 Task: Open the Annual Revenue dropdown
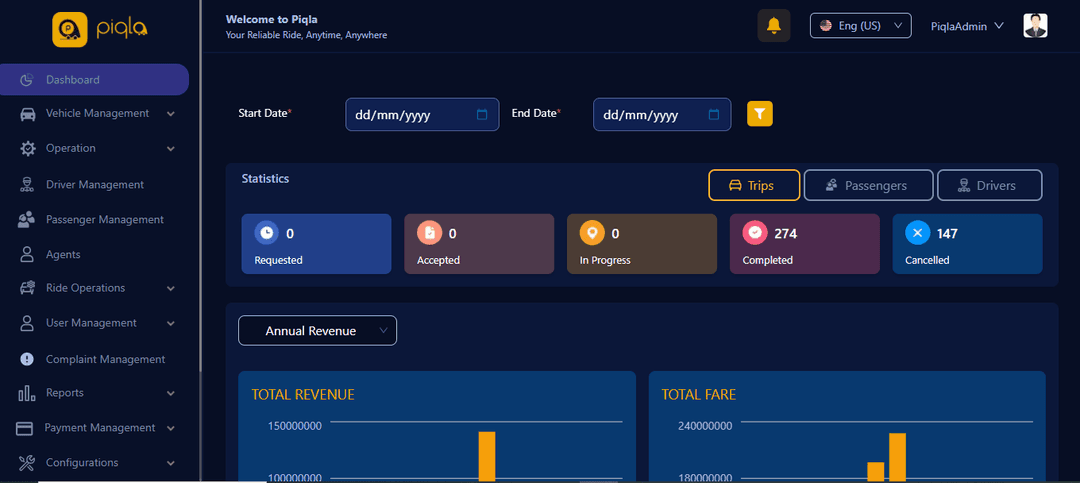click(x=317, y=331)
